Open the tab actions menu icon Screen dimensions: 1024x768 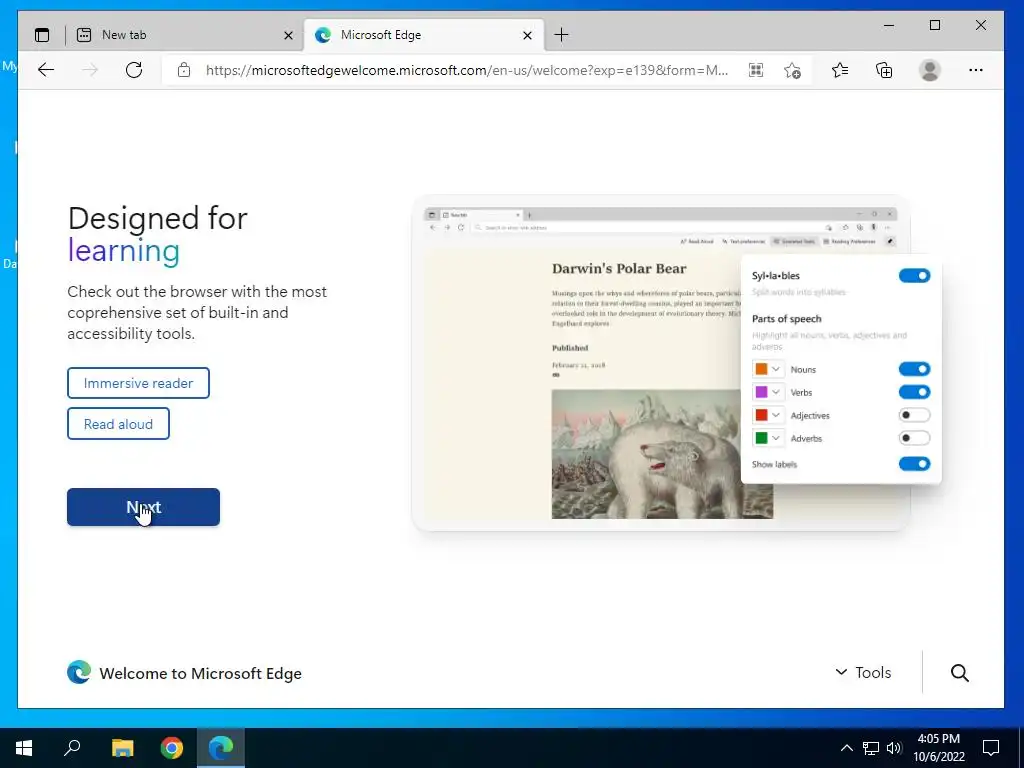42,35
